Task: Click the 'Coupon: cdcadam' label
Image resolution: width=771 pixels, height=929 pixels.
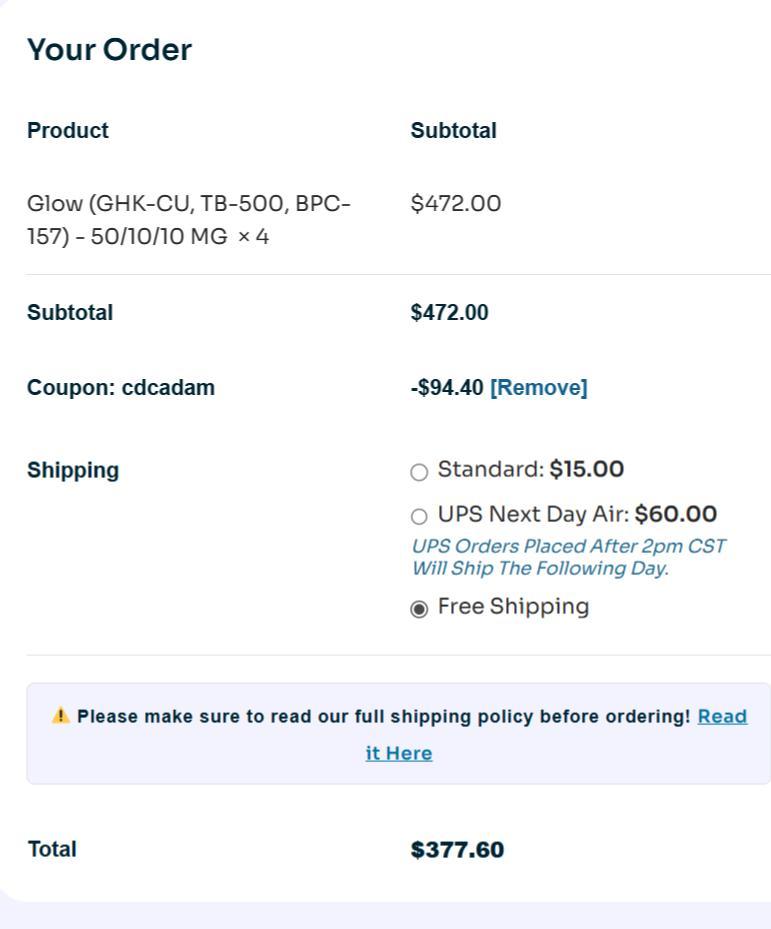Action: (120, 388)
